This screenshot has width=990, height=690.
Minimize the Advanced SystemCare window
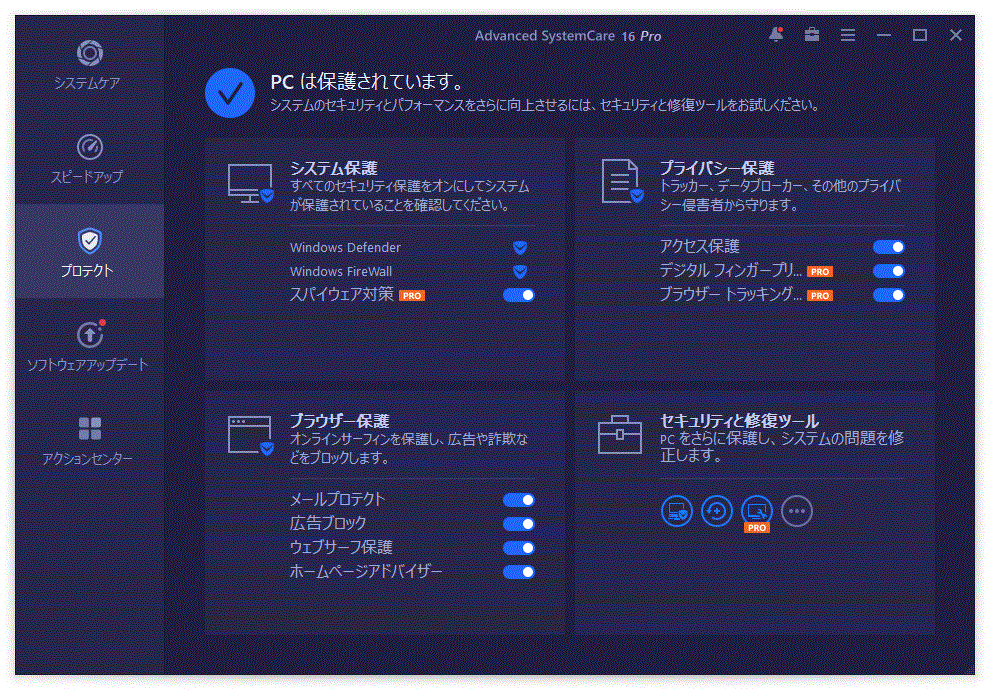click(884, 35)
